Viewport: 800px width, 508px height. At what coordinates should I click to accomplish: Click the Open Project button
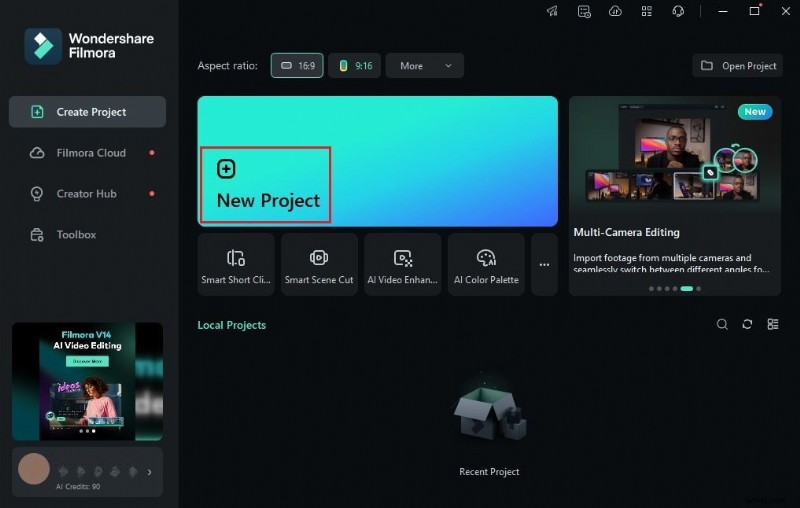(x=738, y=66)
